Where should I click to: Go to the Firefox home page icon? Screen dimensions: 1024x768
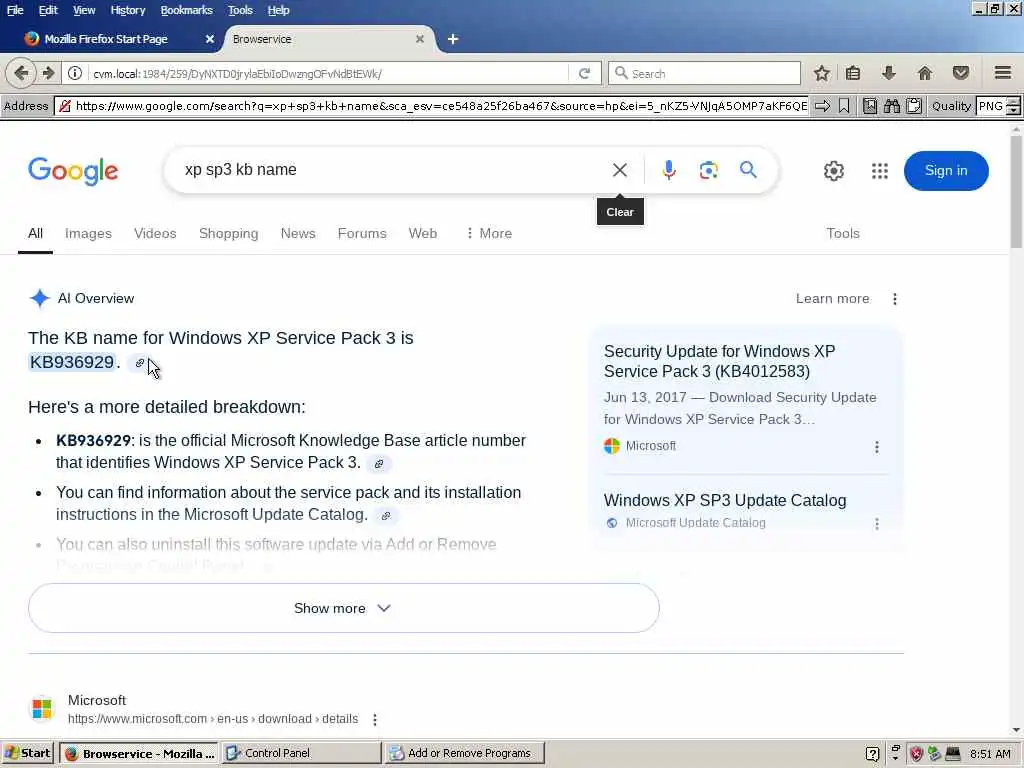[924, 73]
